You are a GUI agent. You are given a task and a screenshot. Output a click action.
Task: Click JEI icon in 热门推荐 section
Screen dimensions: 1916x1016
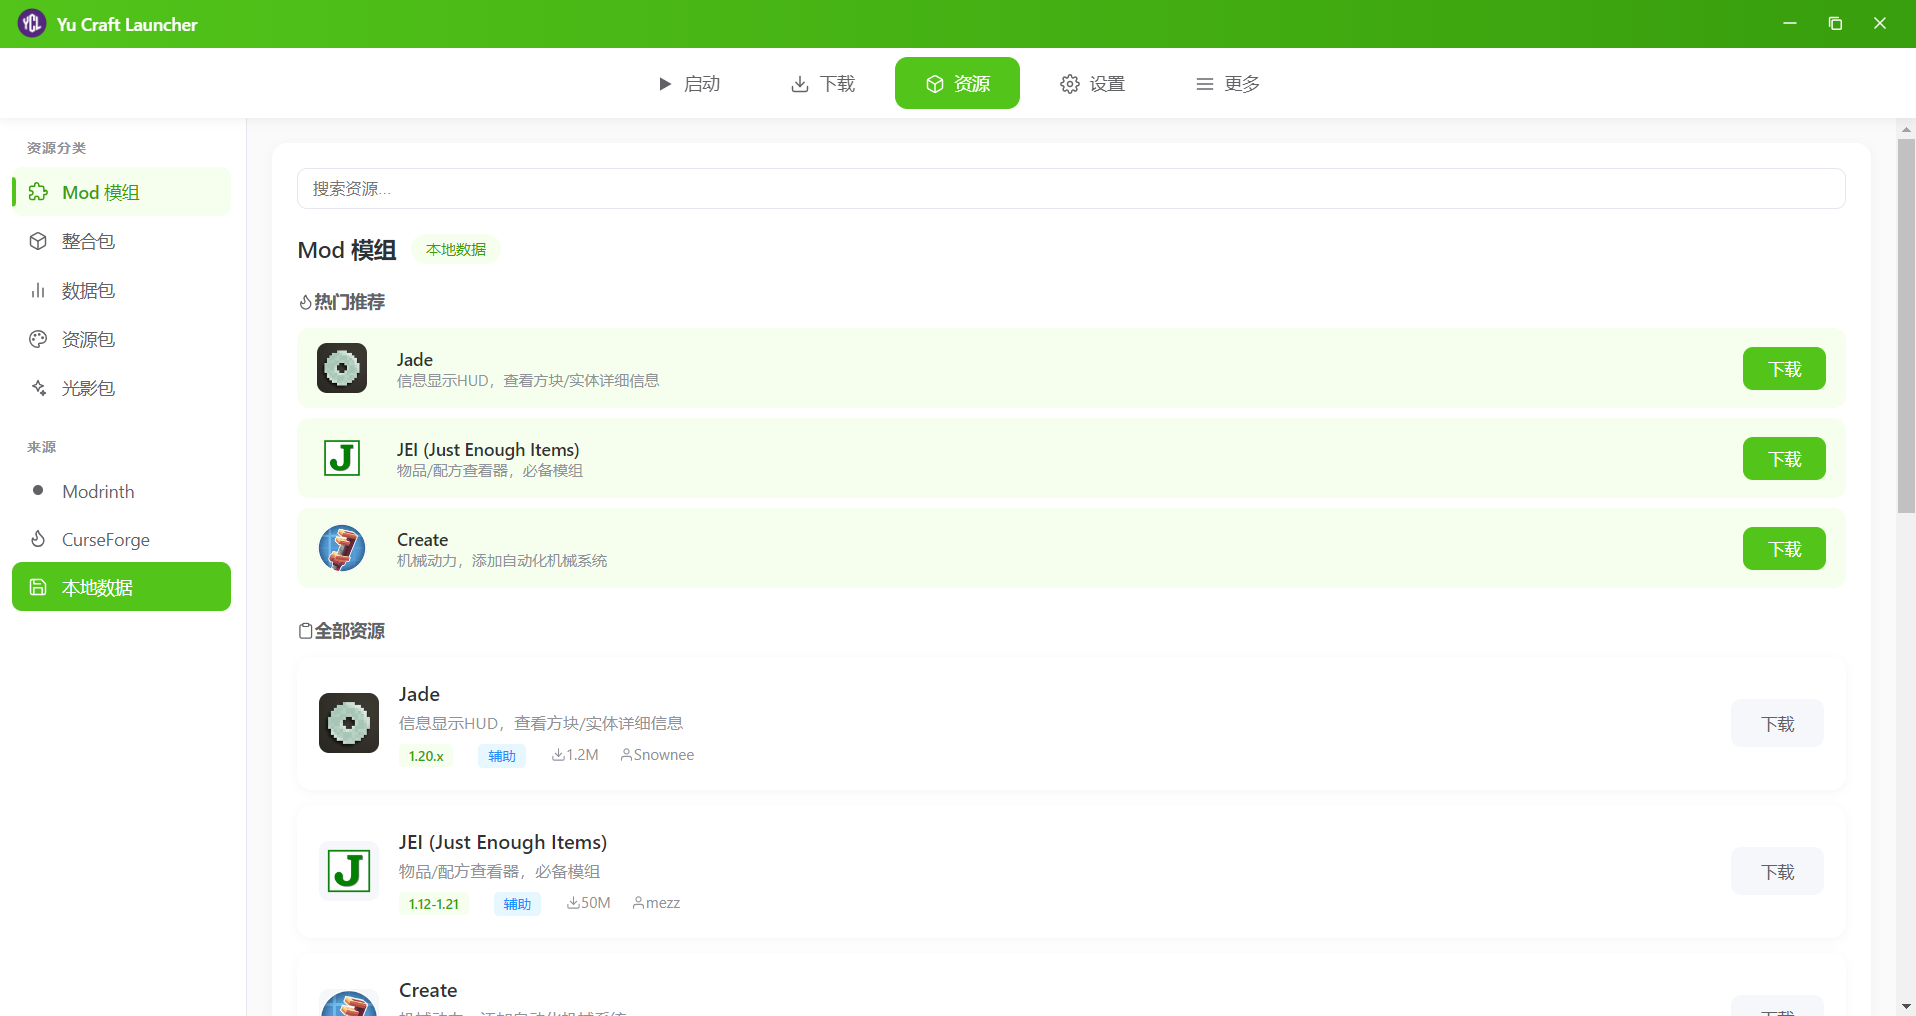[342, 458]
